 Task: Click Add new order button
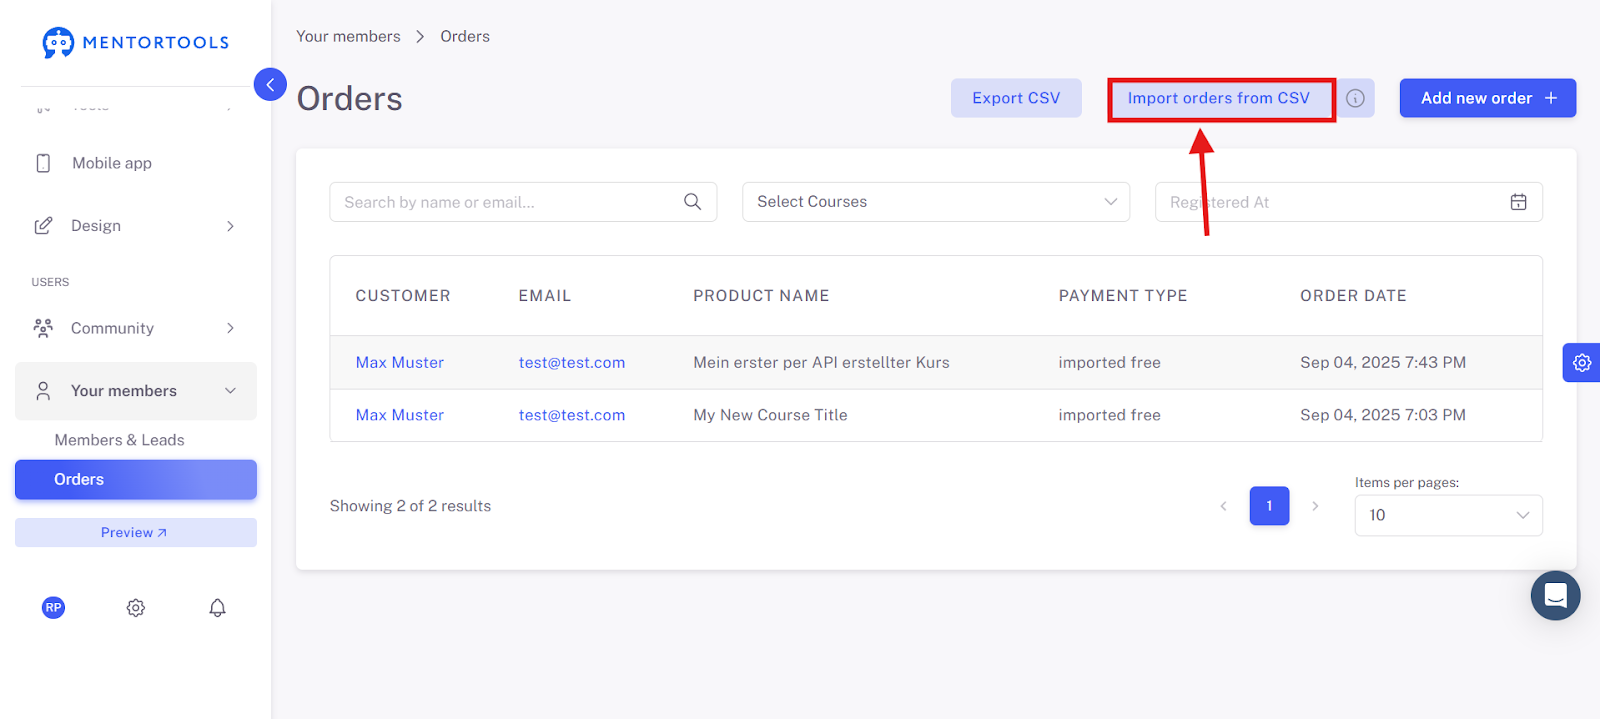click(x=1488, y=98)
